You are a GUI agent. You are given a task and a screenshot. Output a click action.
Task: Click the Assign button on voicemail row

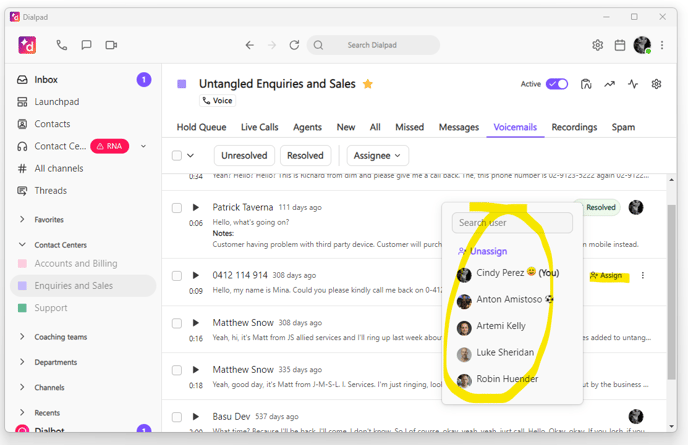(x=606, y=276)
